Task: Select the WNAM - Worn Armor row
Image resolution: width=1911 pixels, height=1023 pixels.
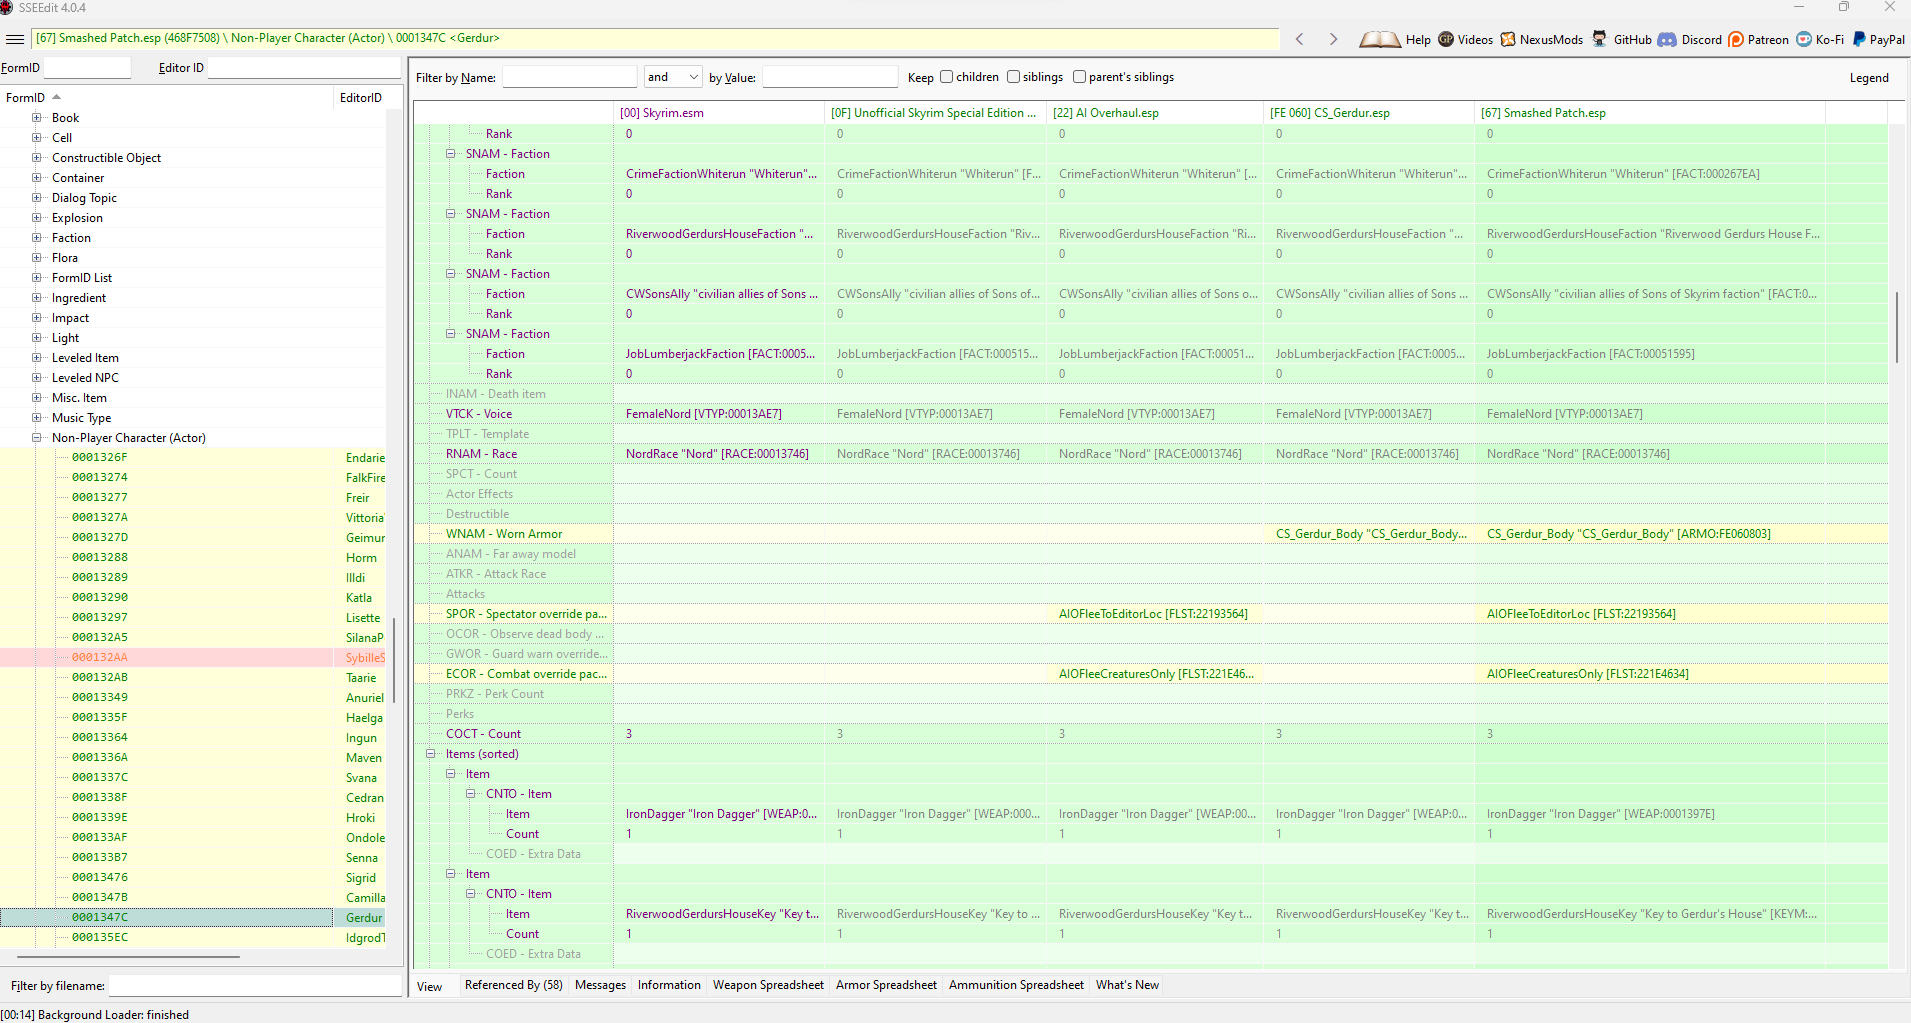Action: 1151,534
